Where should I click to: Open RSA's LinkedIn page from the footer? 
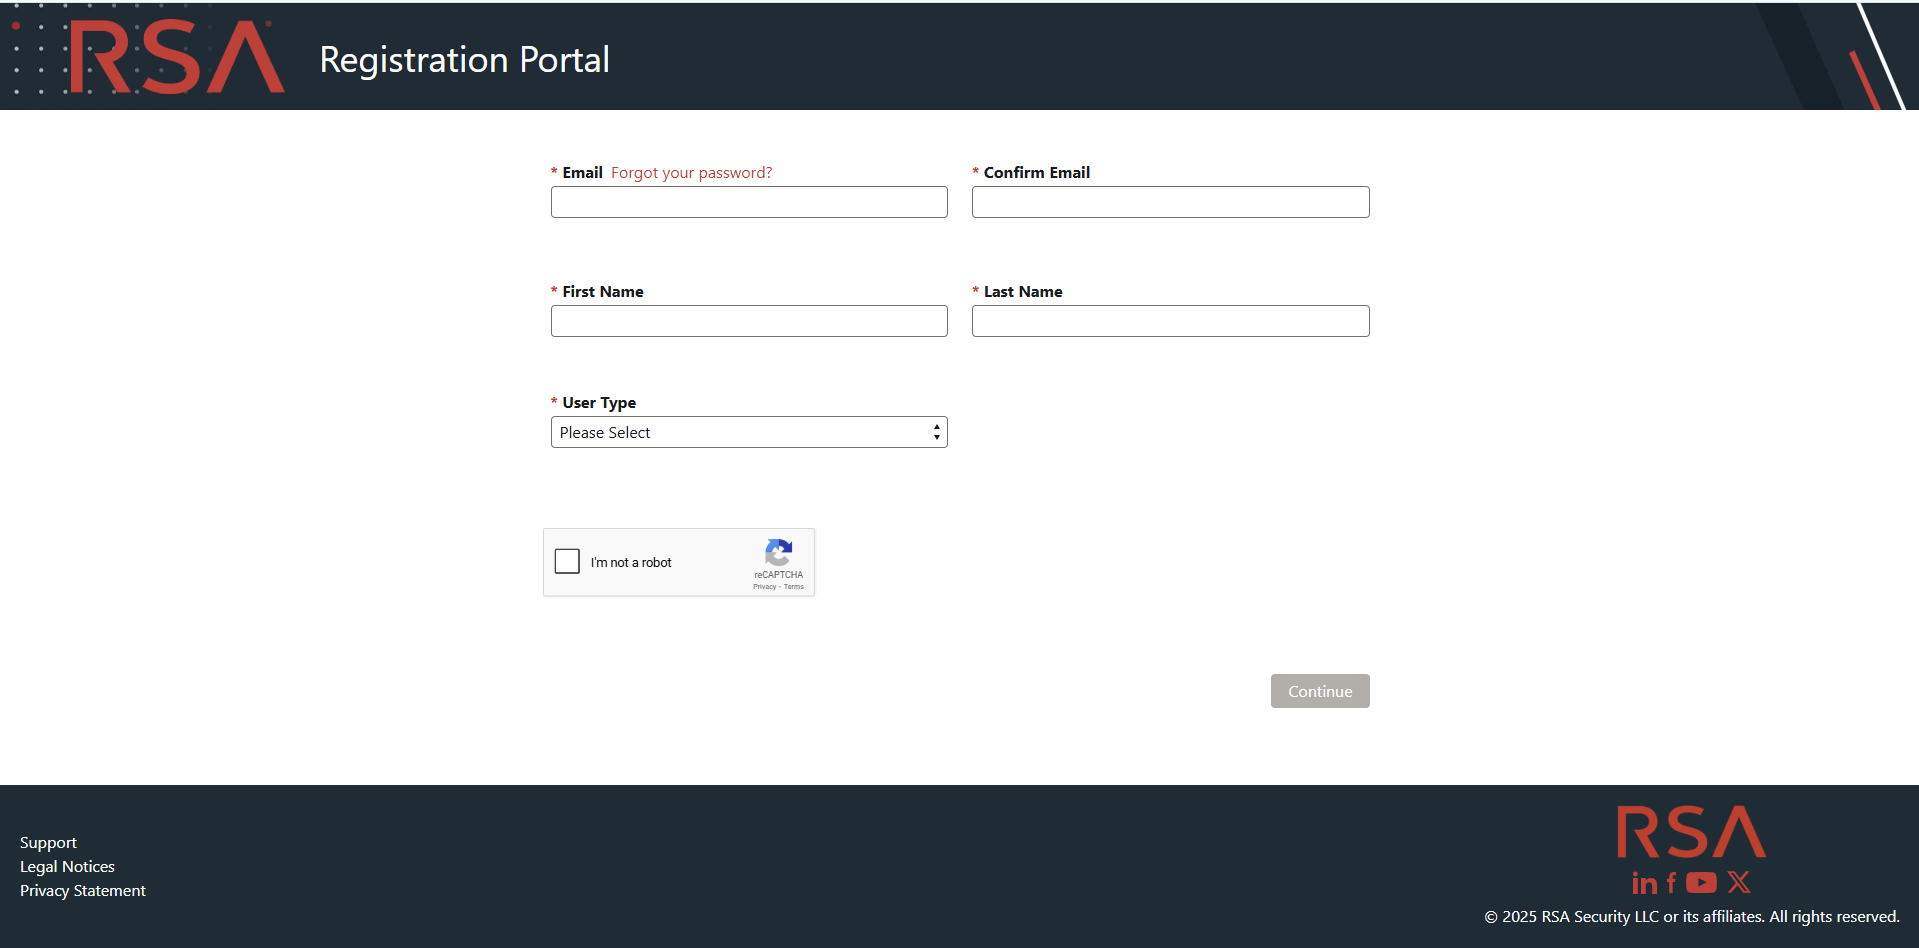click(x=1644, y=883)
